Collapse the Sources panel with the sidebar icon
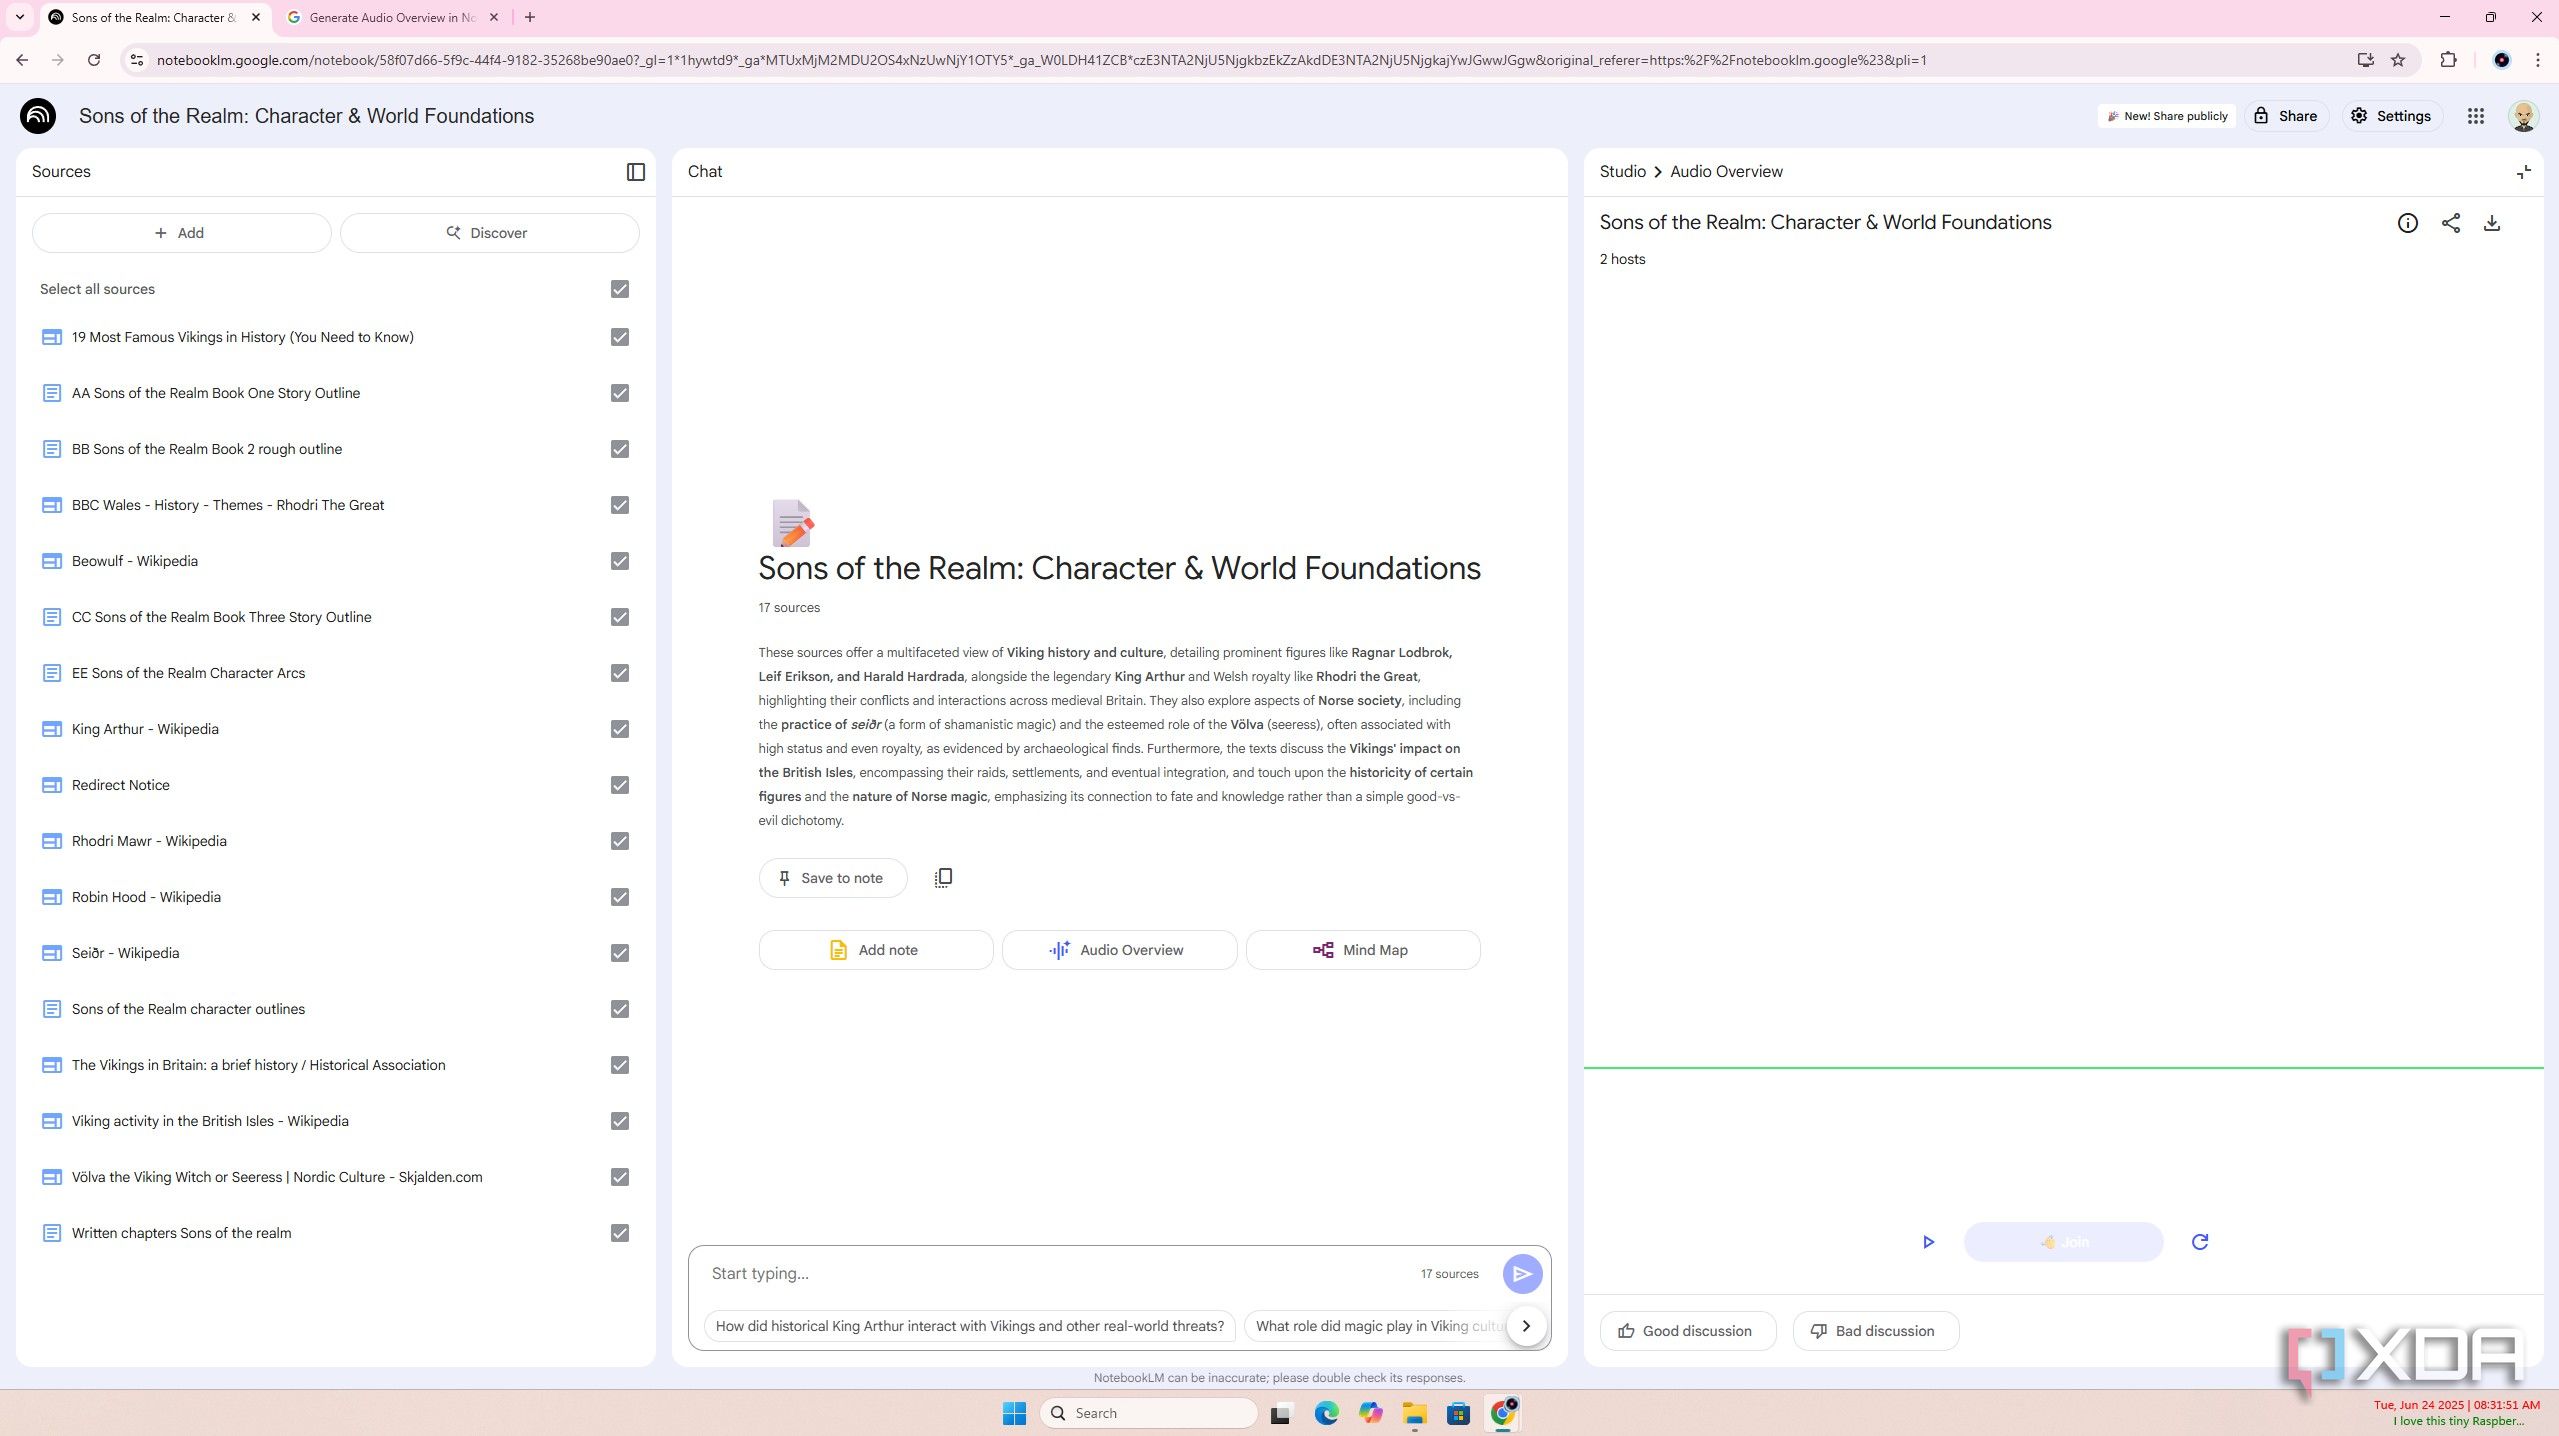The height and width of the screenshot is (1436, 2559). pos(636,172)
